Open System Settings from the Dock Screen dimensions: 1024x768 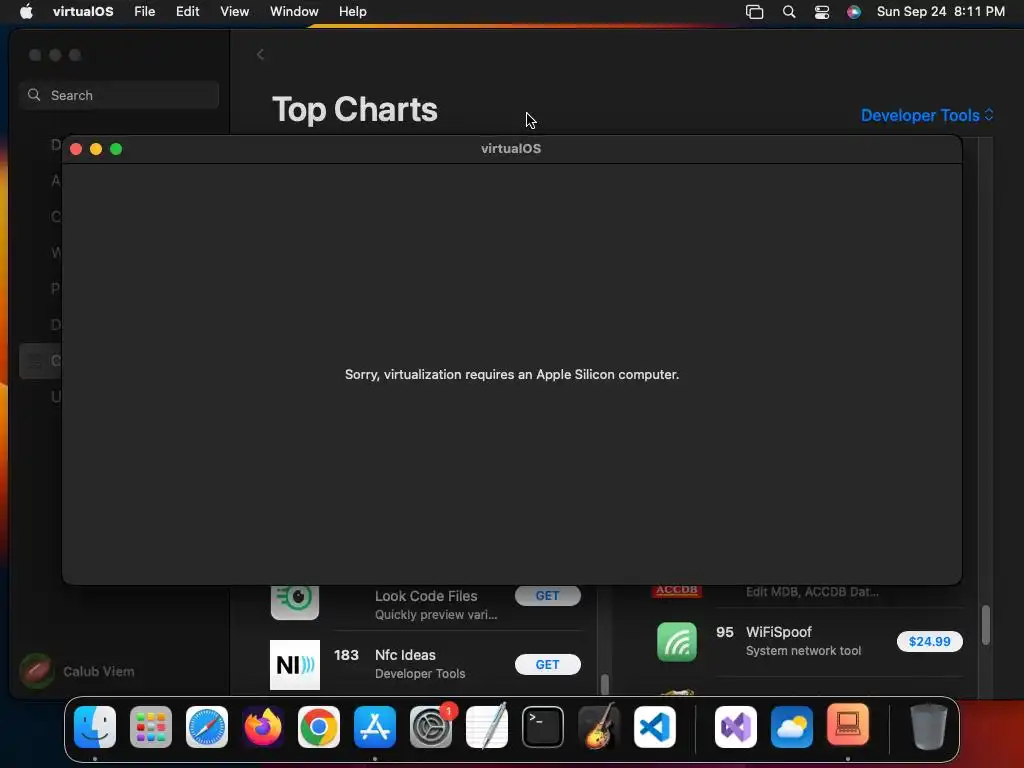click(431, 727)
